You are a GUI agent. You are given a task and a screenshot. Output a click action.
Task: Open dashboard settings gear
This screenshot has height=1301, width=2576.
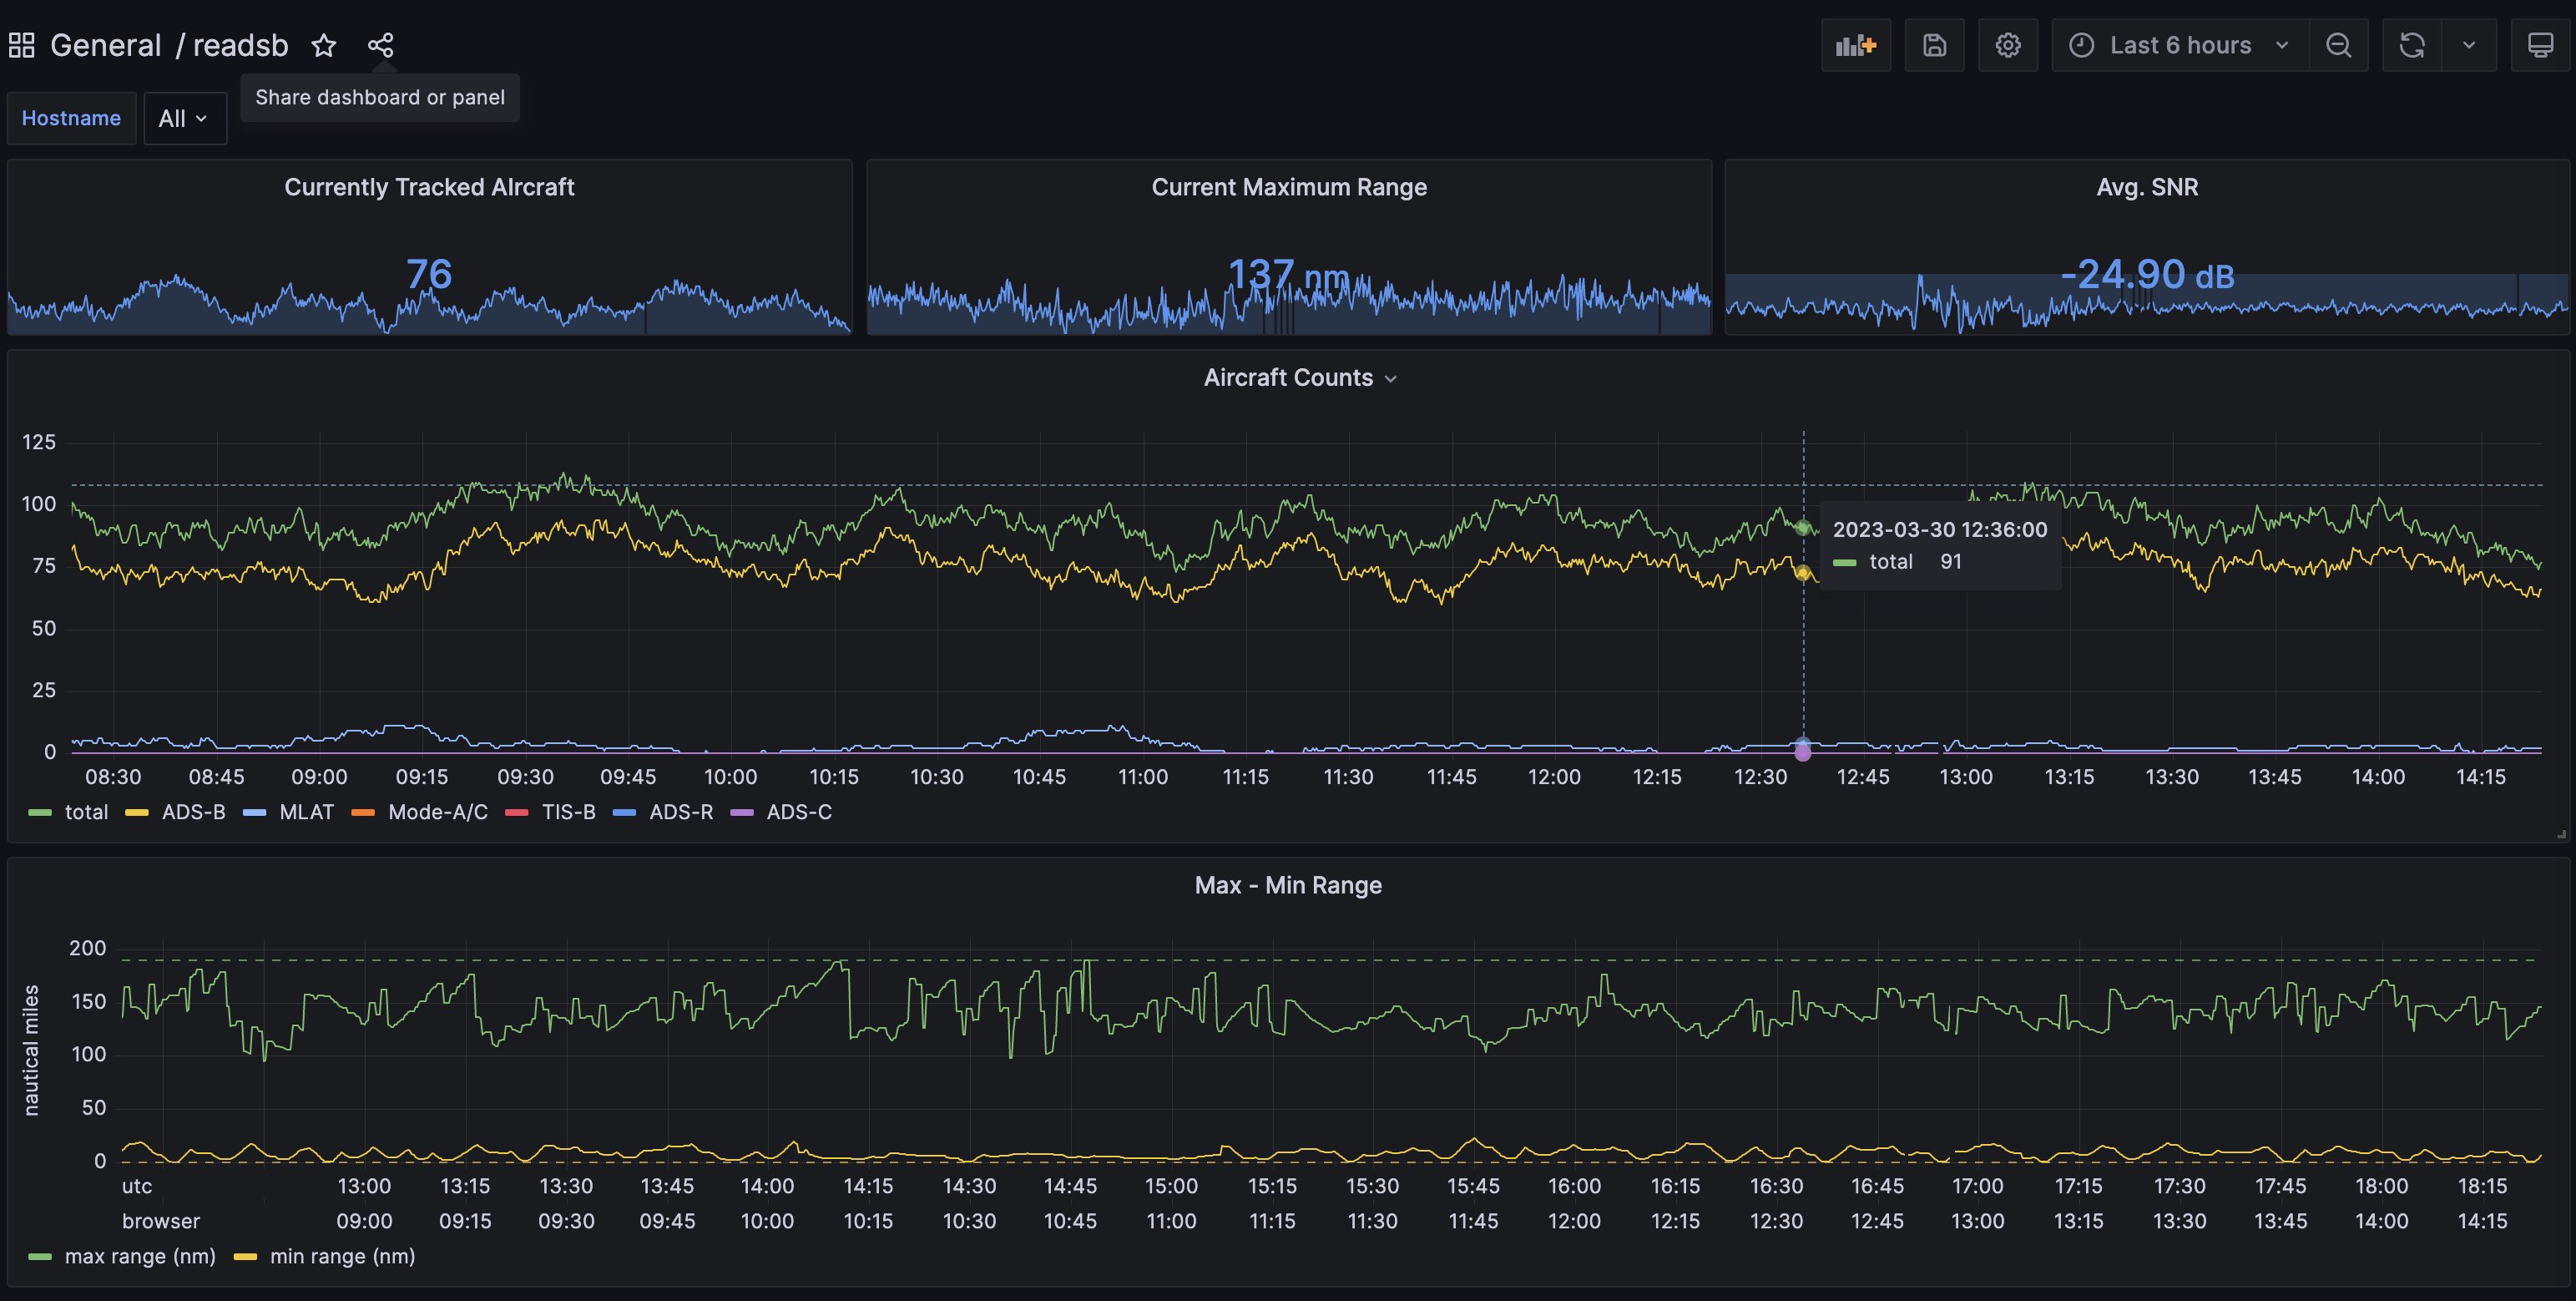coord(2007,45)
